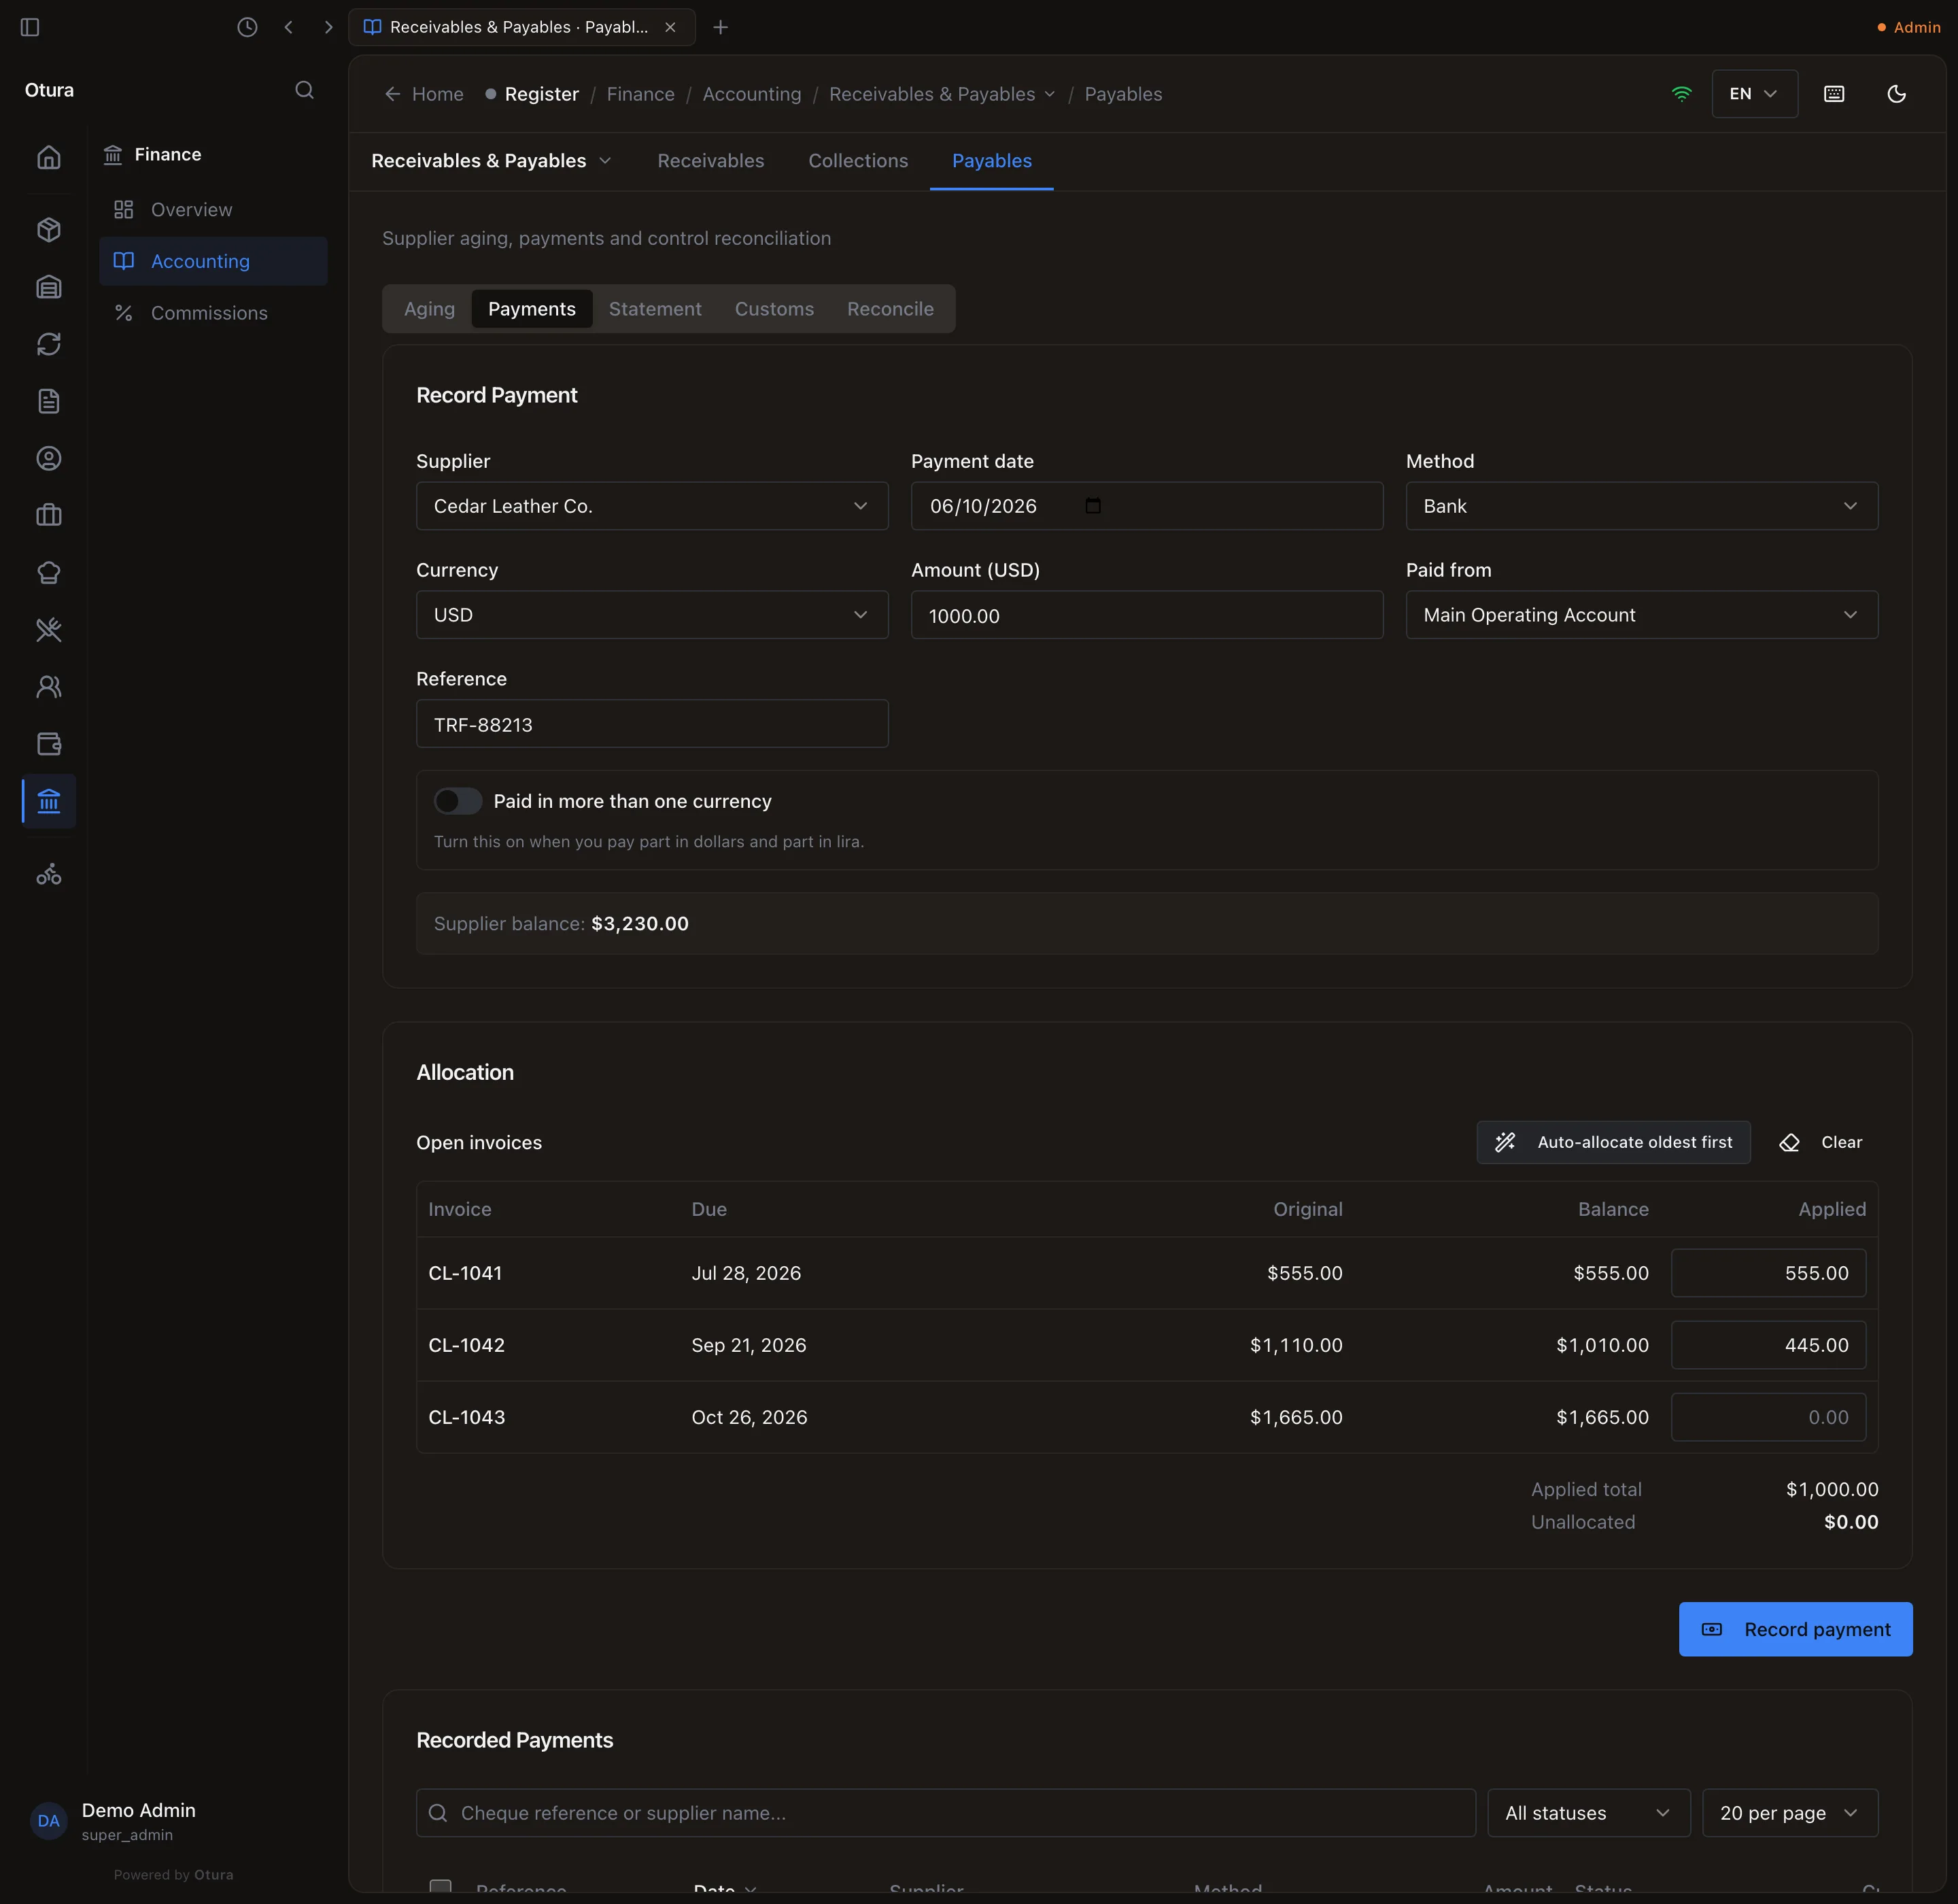1958x1904 pixels.
Task: Go forward with the right chevron
Action: click(328, 27)
